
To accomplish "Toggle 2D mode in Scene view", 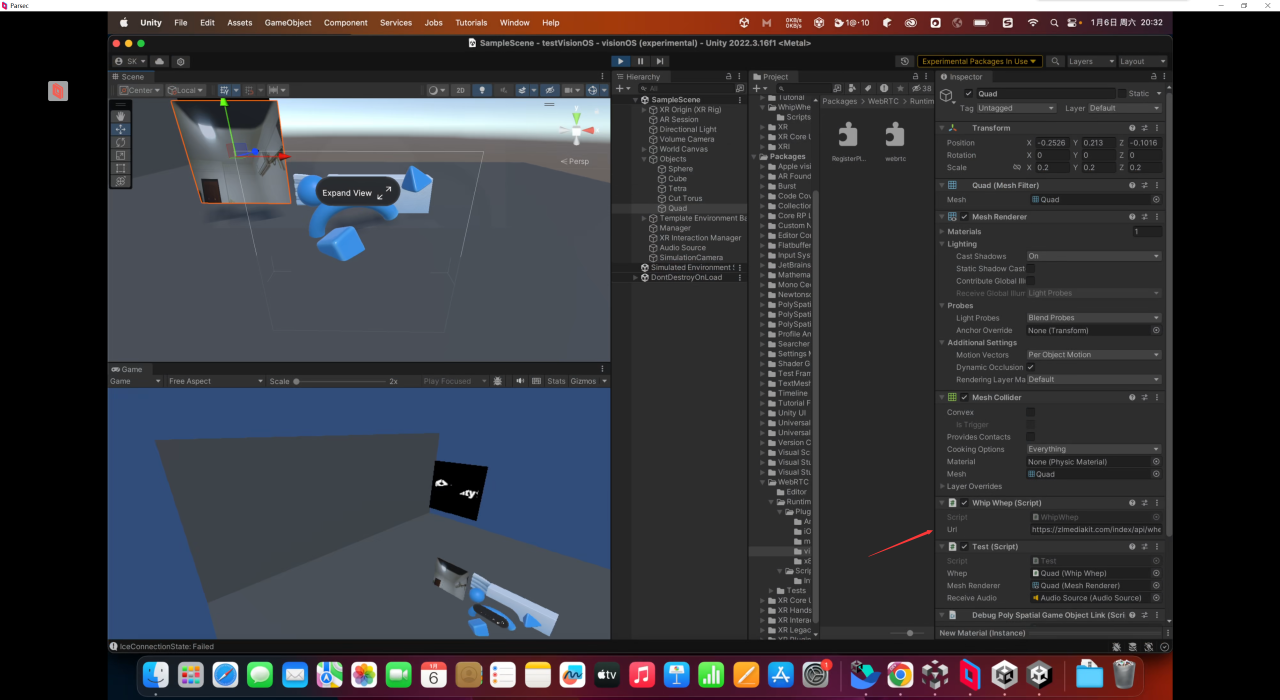I will pyautogui.click(x=460, y=90).
